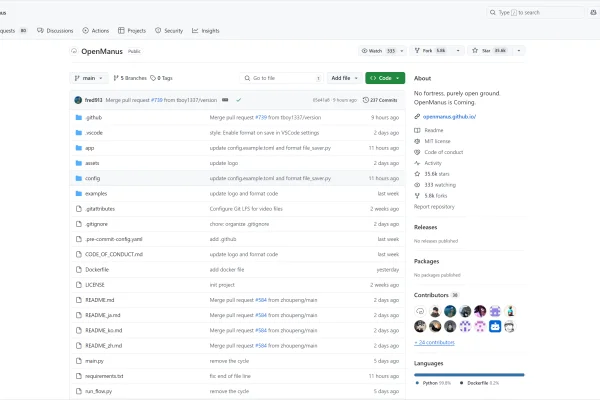Expand the Star lists arrow
This screenshot has width=600, height=400.
(519, 51)
